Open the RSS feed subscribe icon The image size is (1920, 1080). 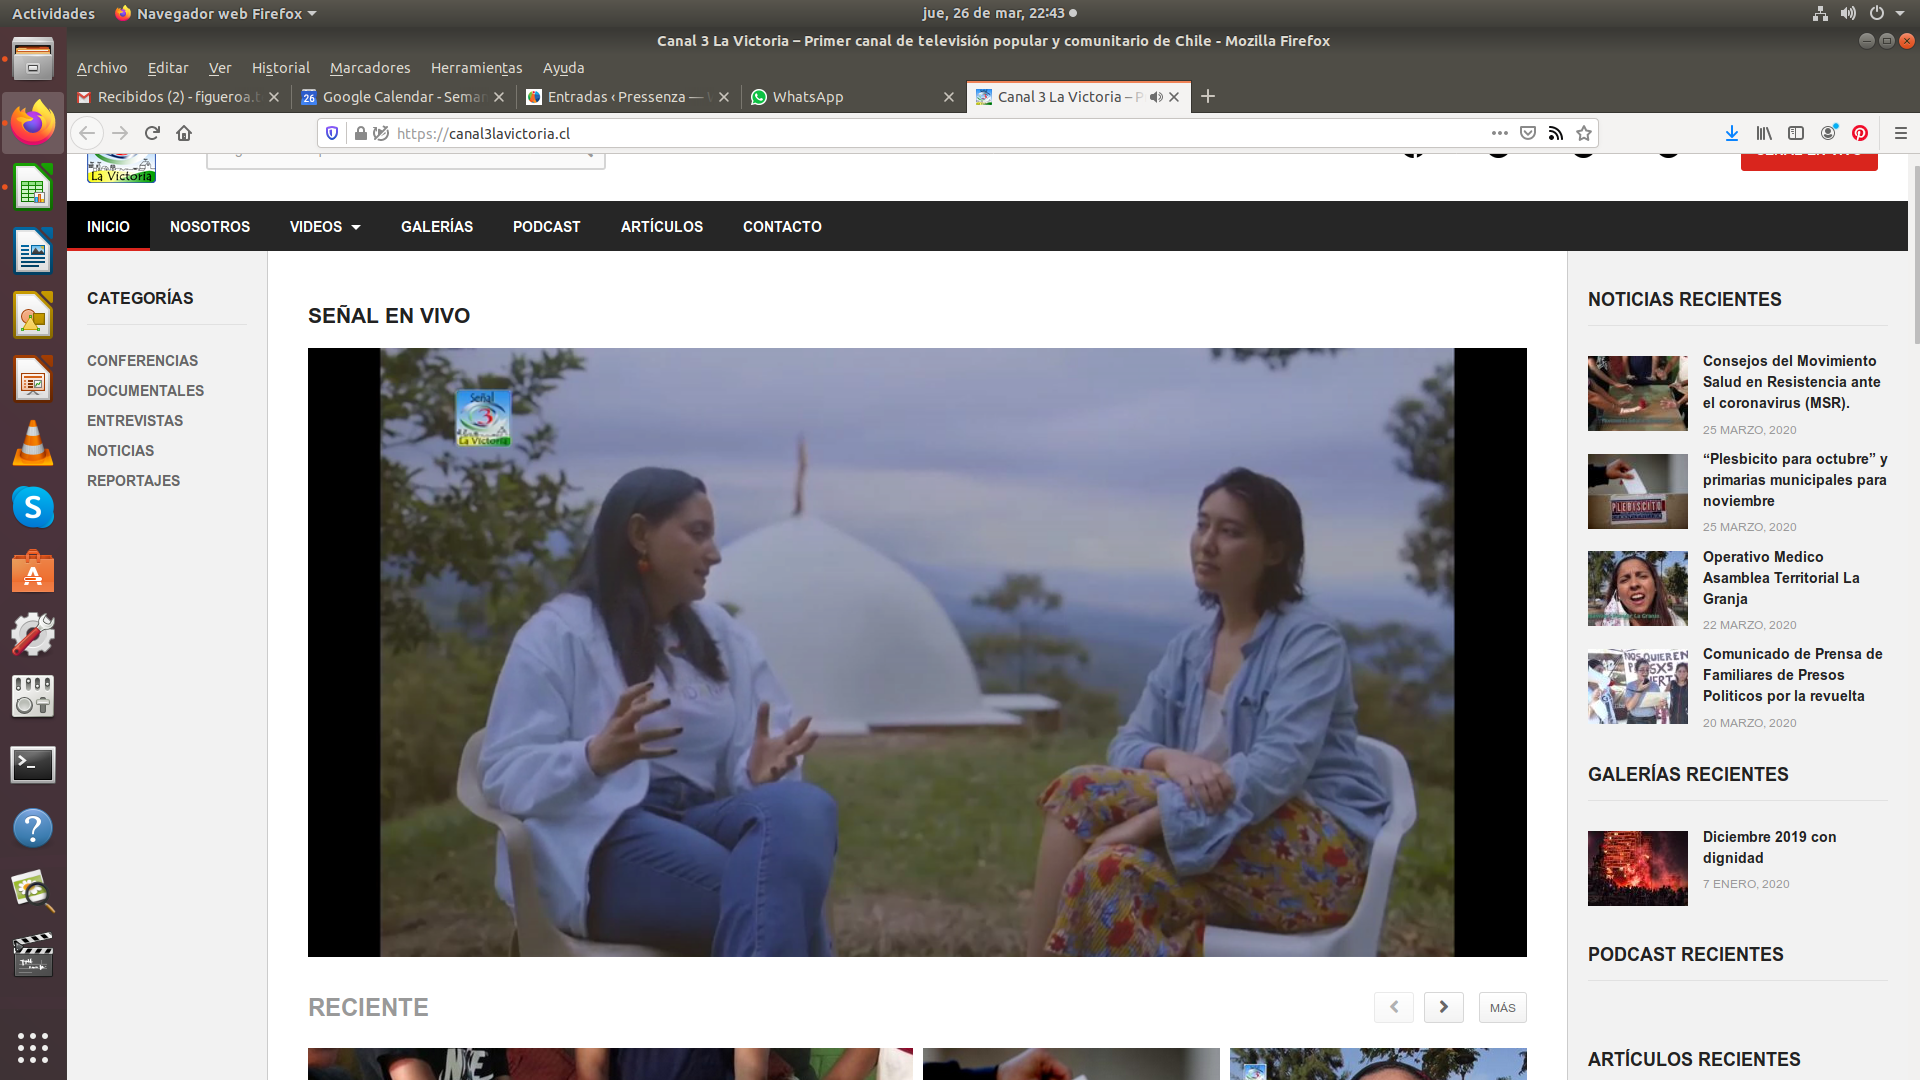pos(1556,133)
